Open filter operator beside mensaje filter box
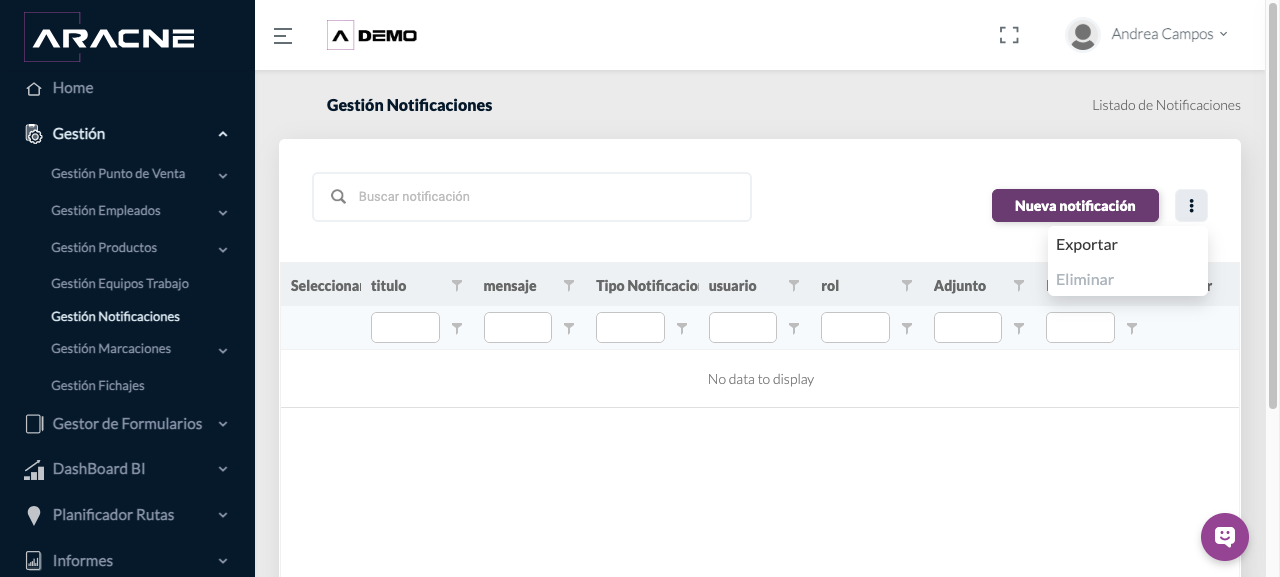 point(569,328)
